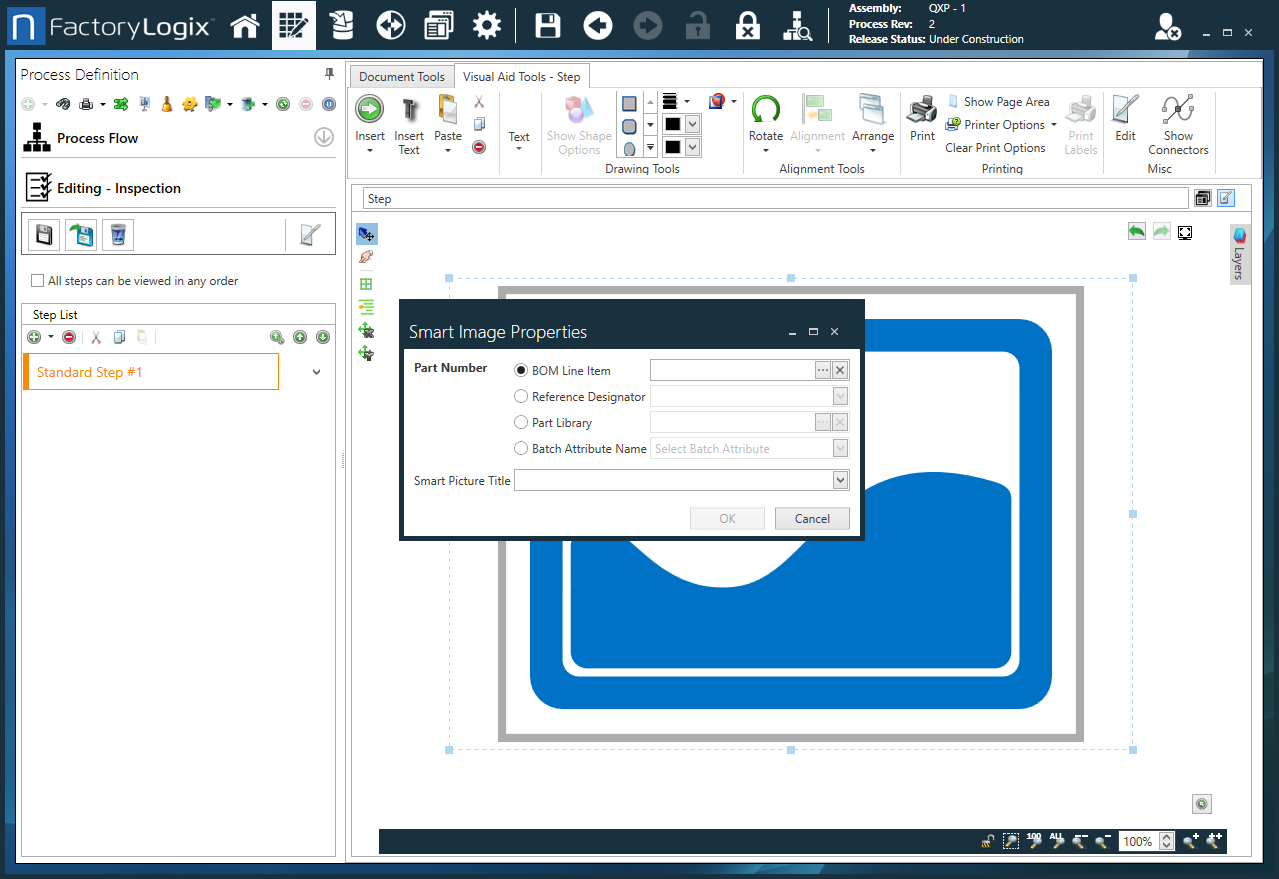The width and height of the screenshot is (1279, 879).
Task: Select the pan hand tool in the canvas sidebar
Action: 366,257
